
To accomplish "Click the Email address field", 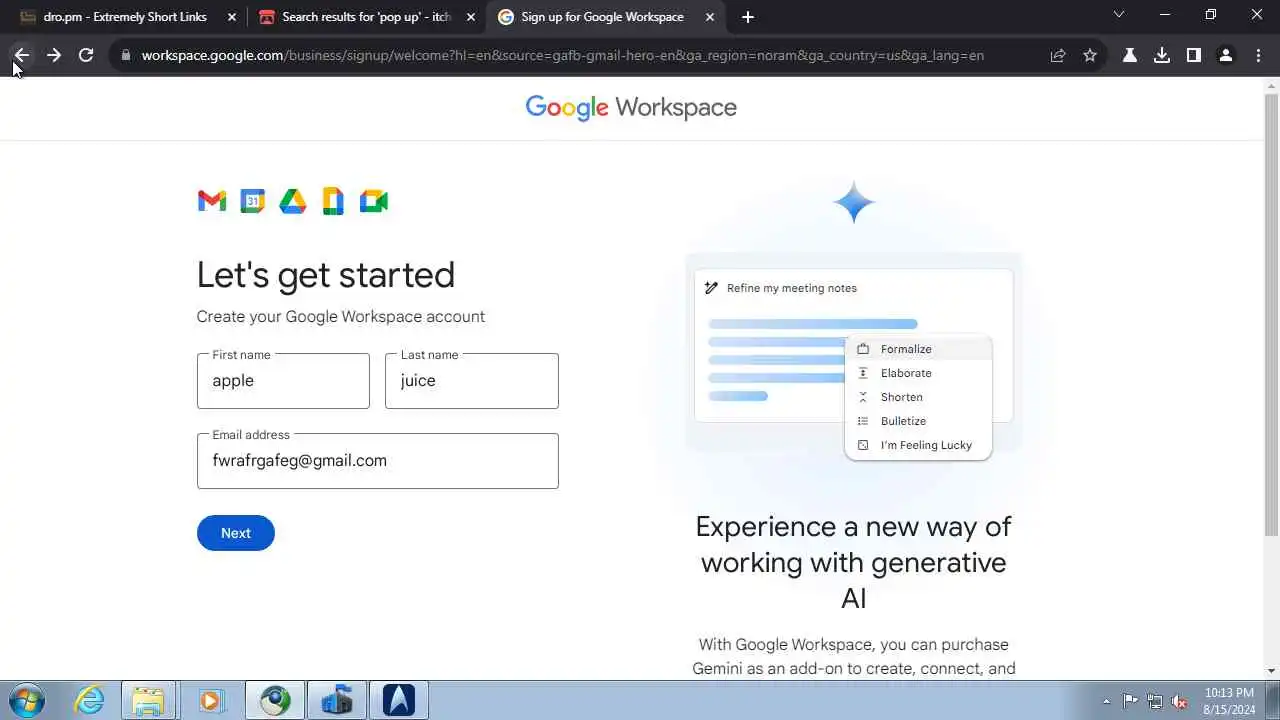I will click(378, 461).
